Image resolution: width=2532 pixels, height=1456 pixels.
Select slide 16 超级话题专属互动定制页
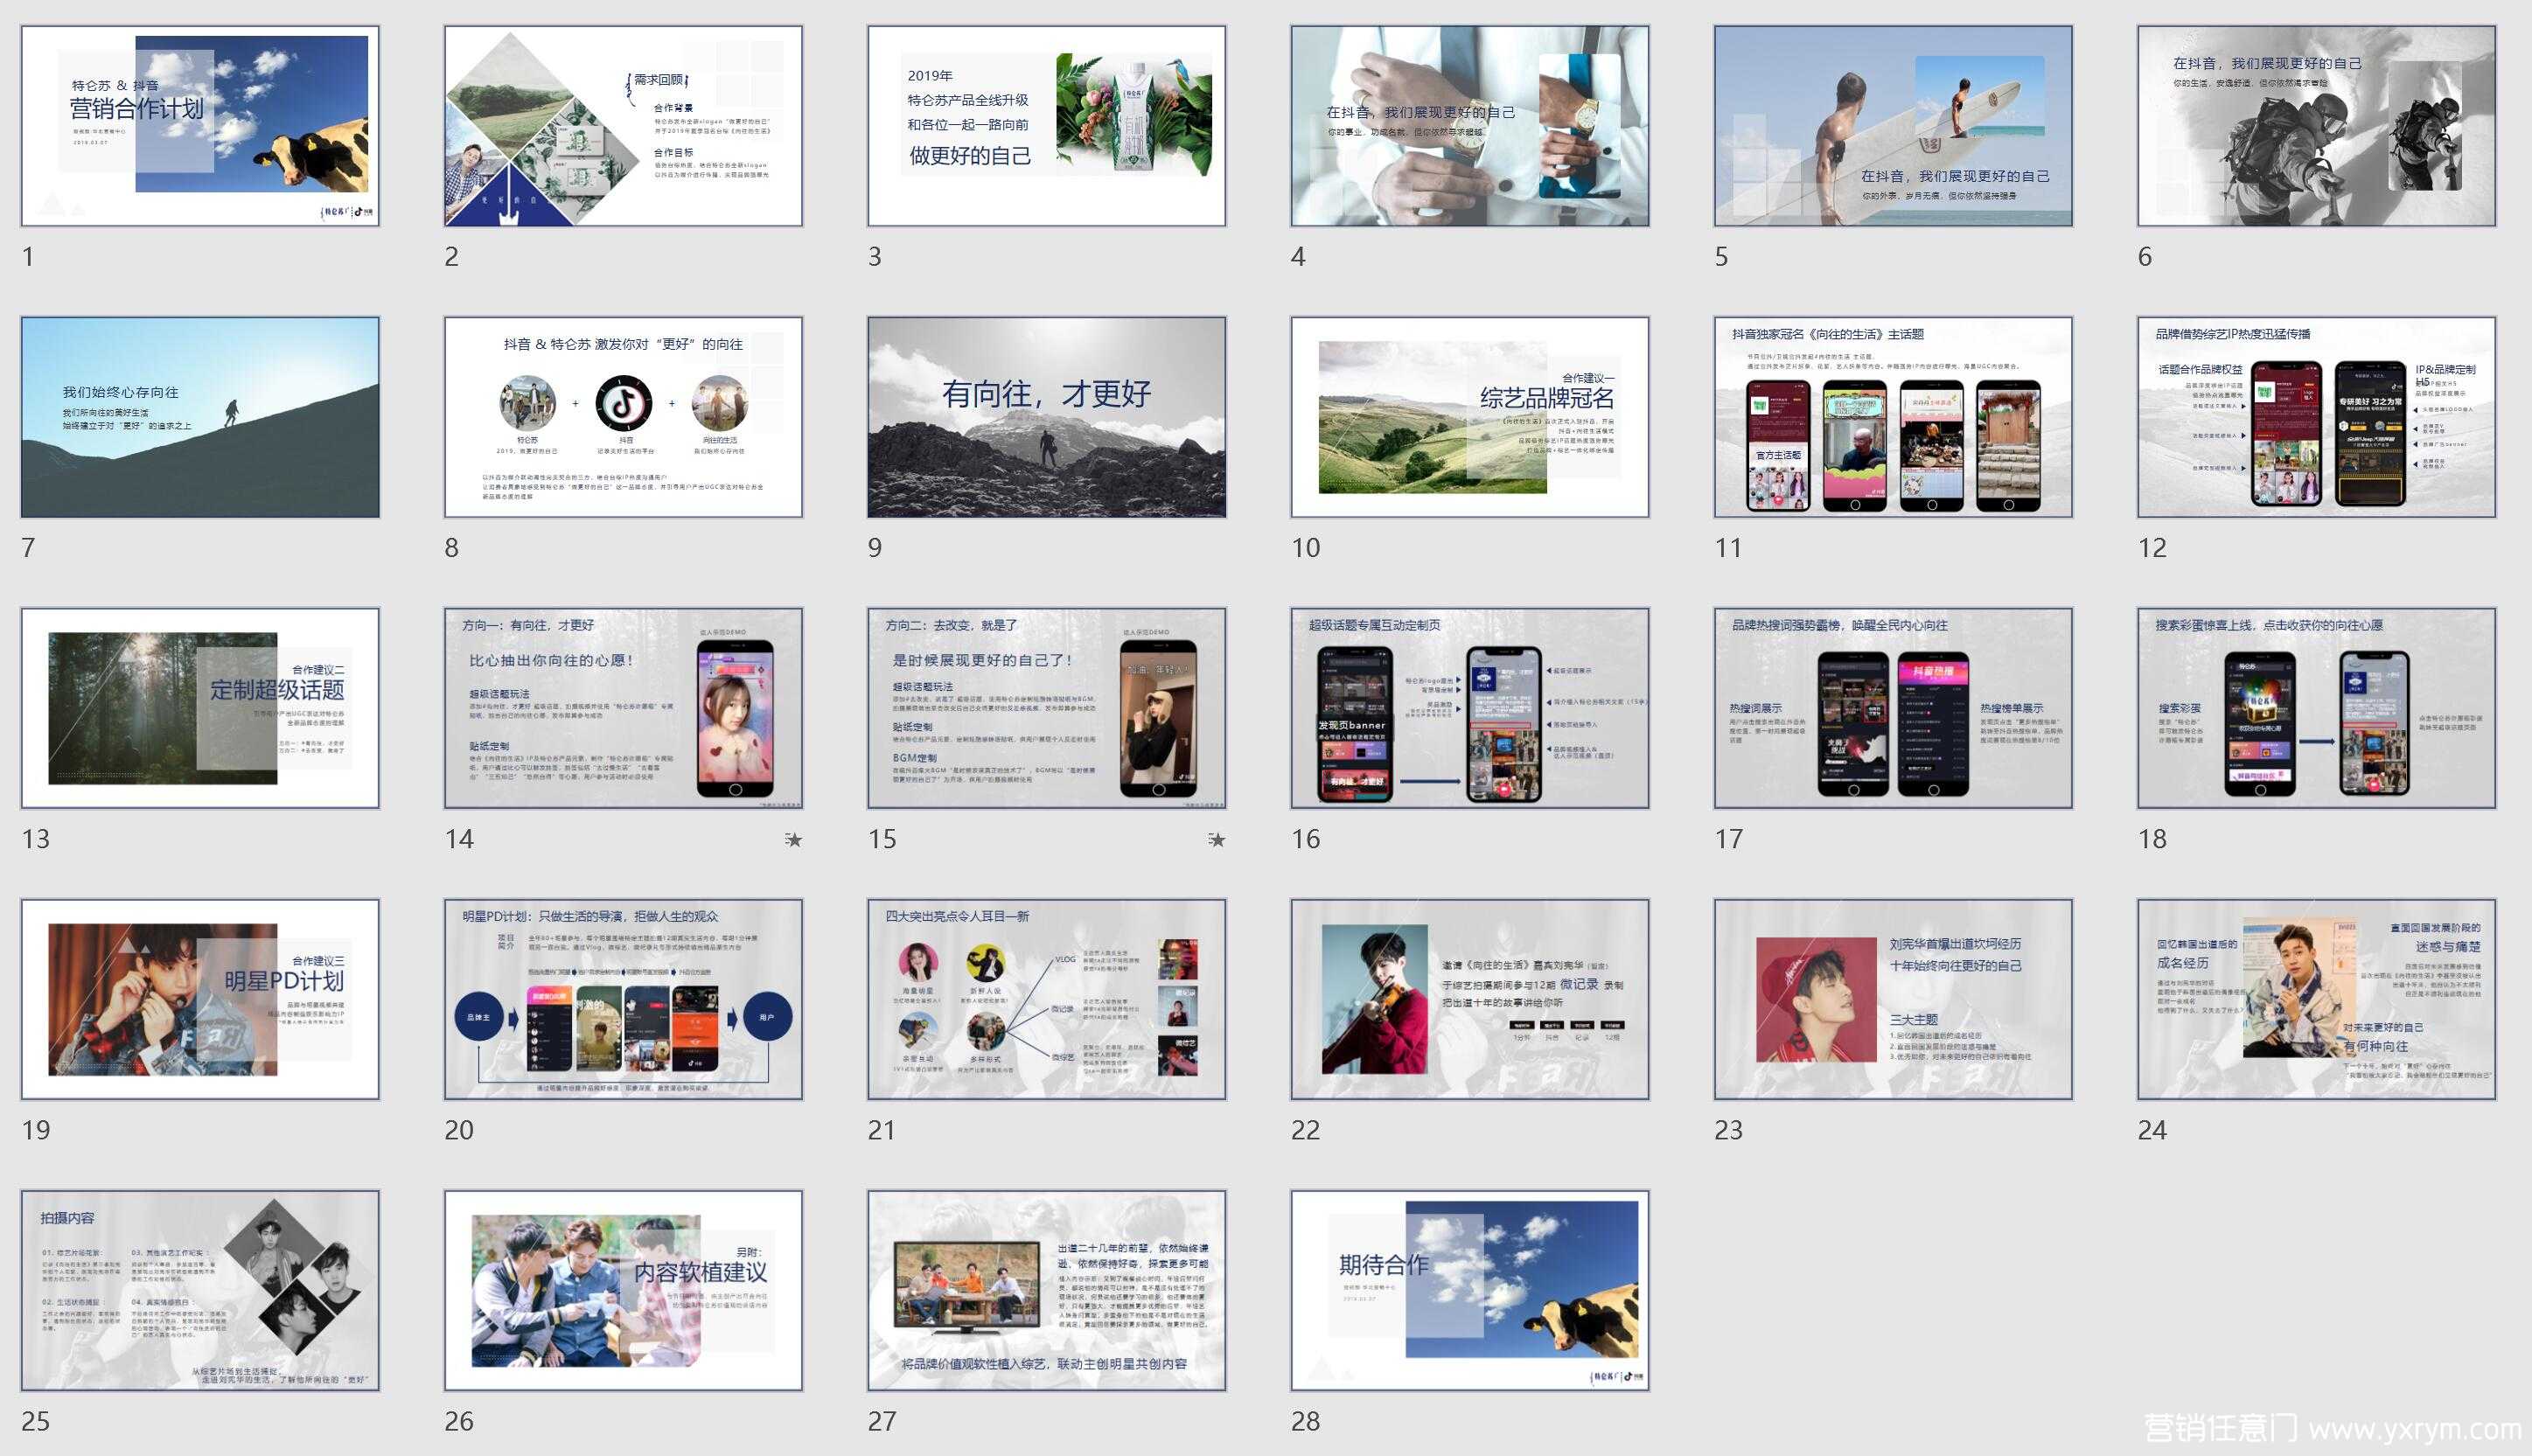(x=1470, y=708)
